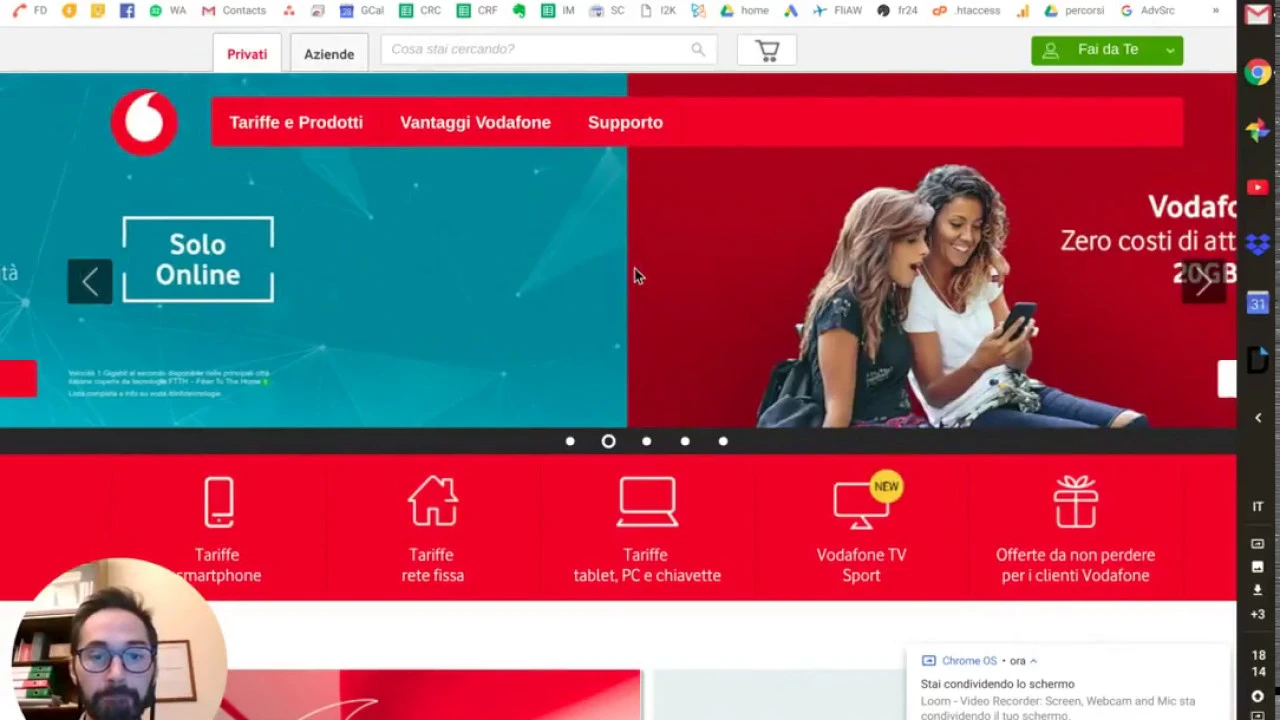1280x720 pixels.
Task: Open Tariffe rete fissa link
Action: [x=432, y=565]
